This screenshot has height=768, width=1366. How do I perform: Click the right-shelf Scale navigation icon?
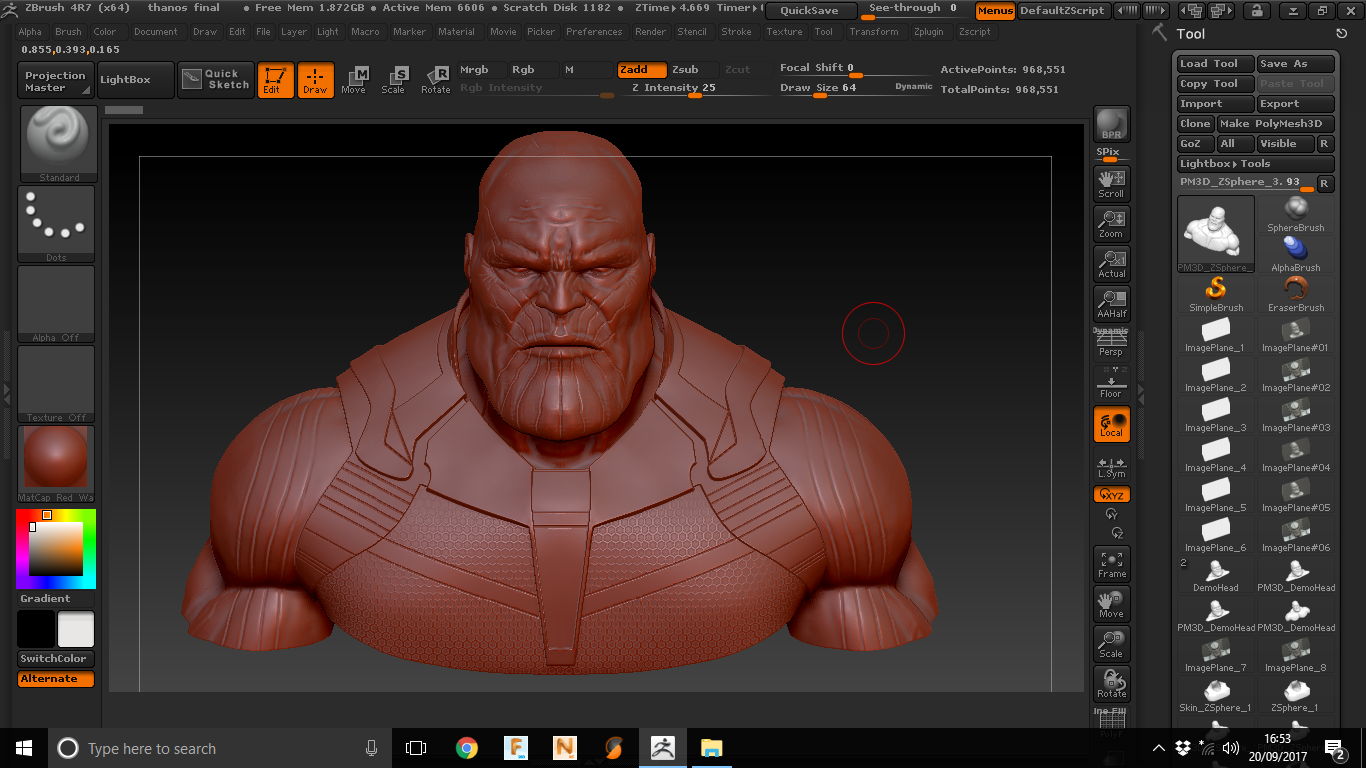(1111, 644)
